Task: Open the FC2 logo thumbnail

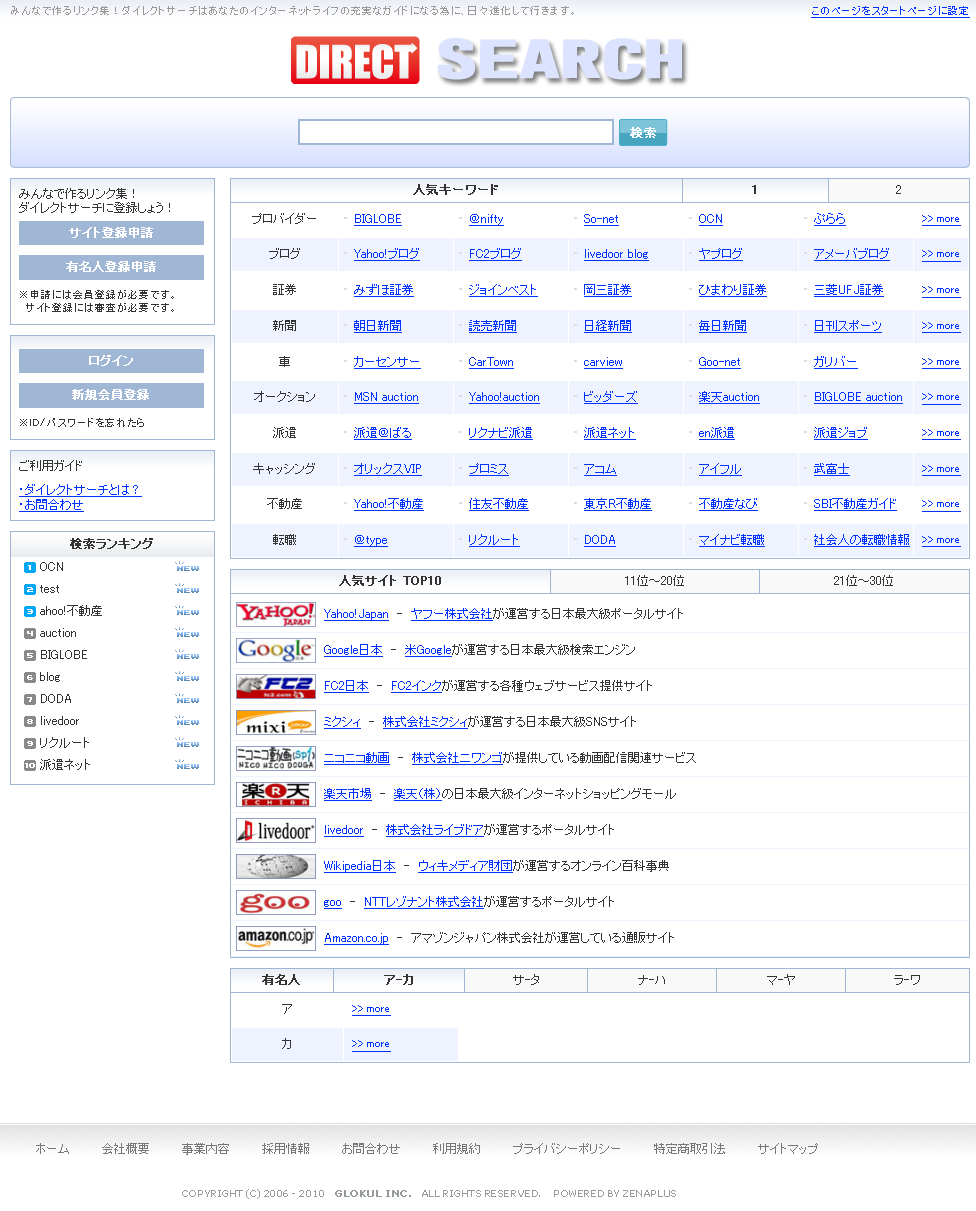Action: (x=276, y=686)
